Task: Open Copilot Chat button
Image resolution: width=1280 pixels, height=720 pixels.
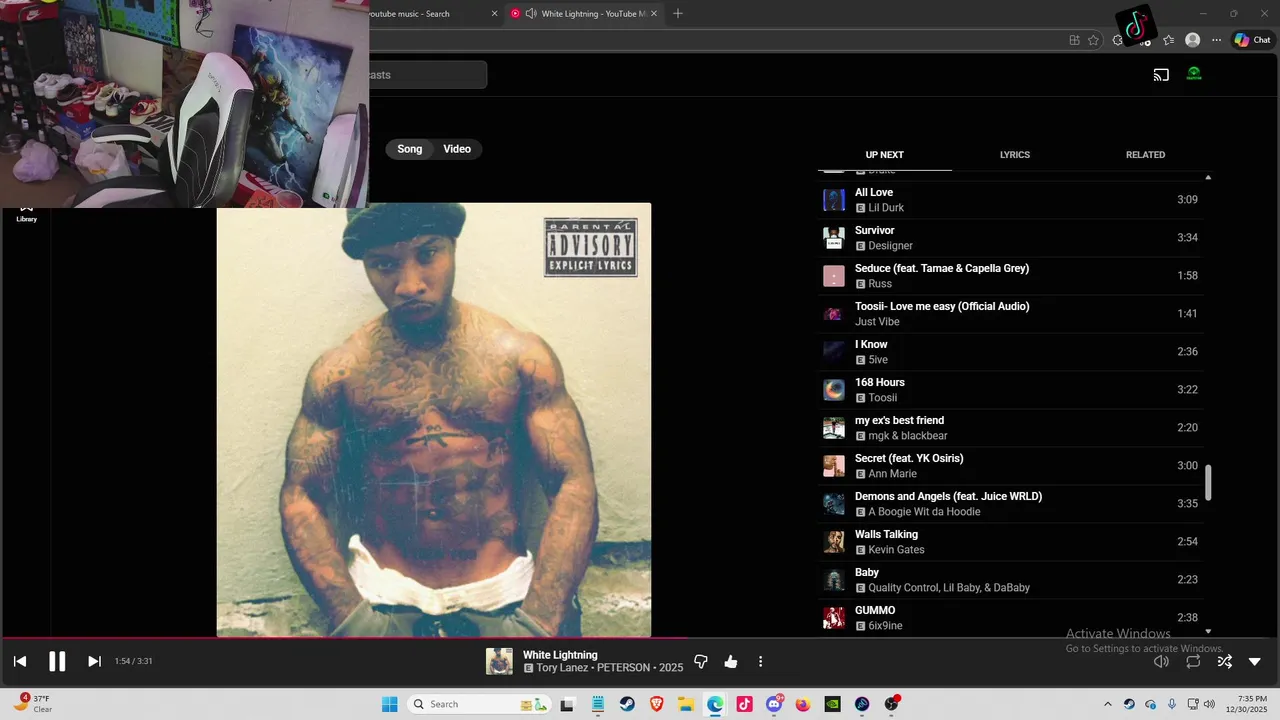Action: 1252,40
